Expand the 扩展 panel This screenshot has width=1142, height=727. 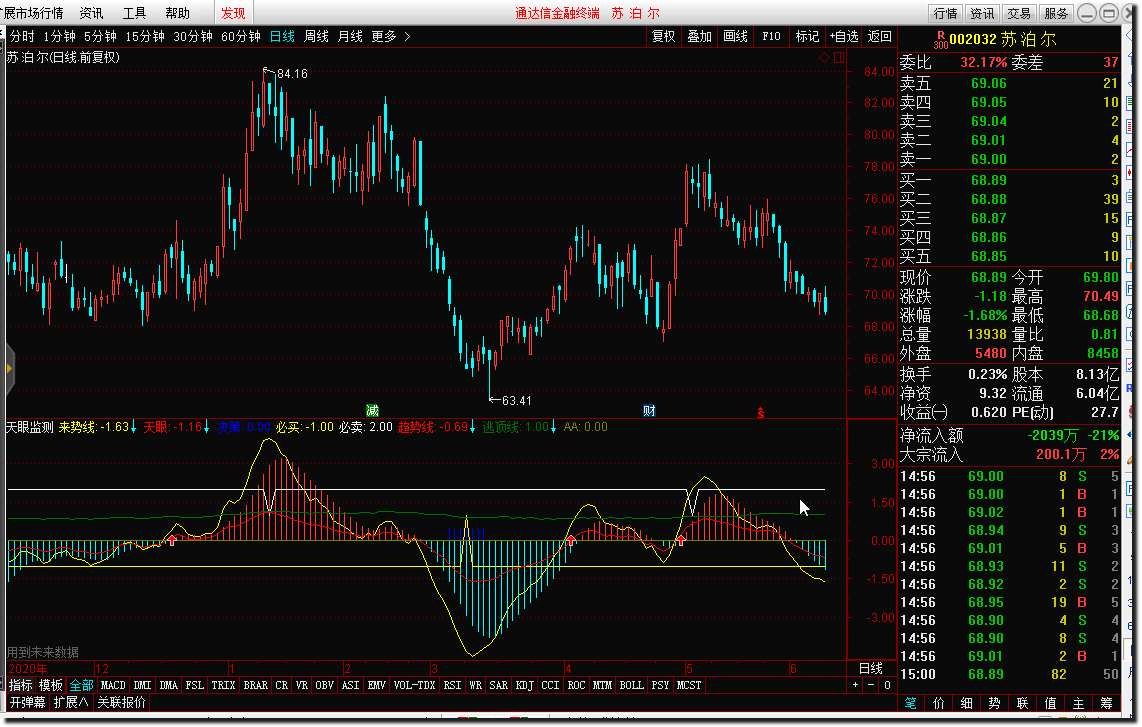click(x=71, y=702)
